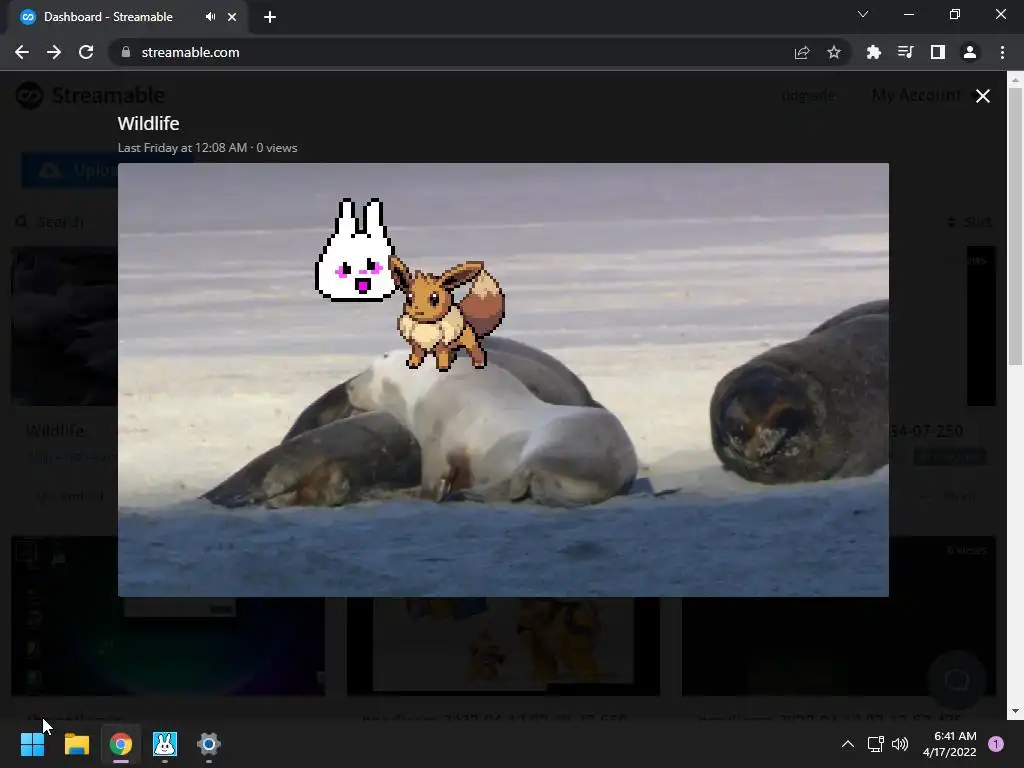Screen dimensions: 1024x768
Task: Open the Extensions puzzle icon
Action: [x=873, y=52]
